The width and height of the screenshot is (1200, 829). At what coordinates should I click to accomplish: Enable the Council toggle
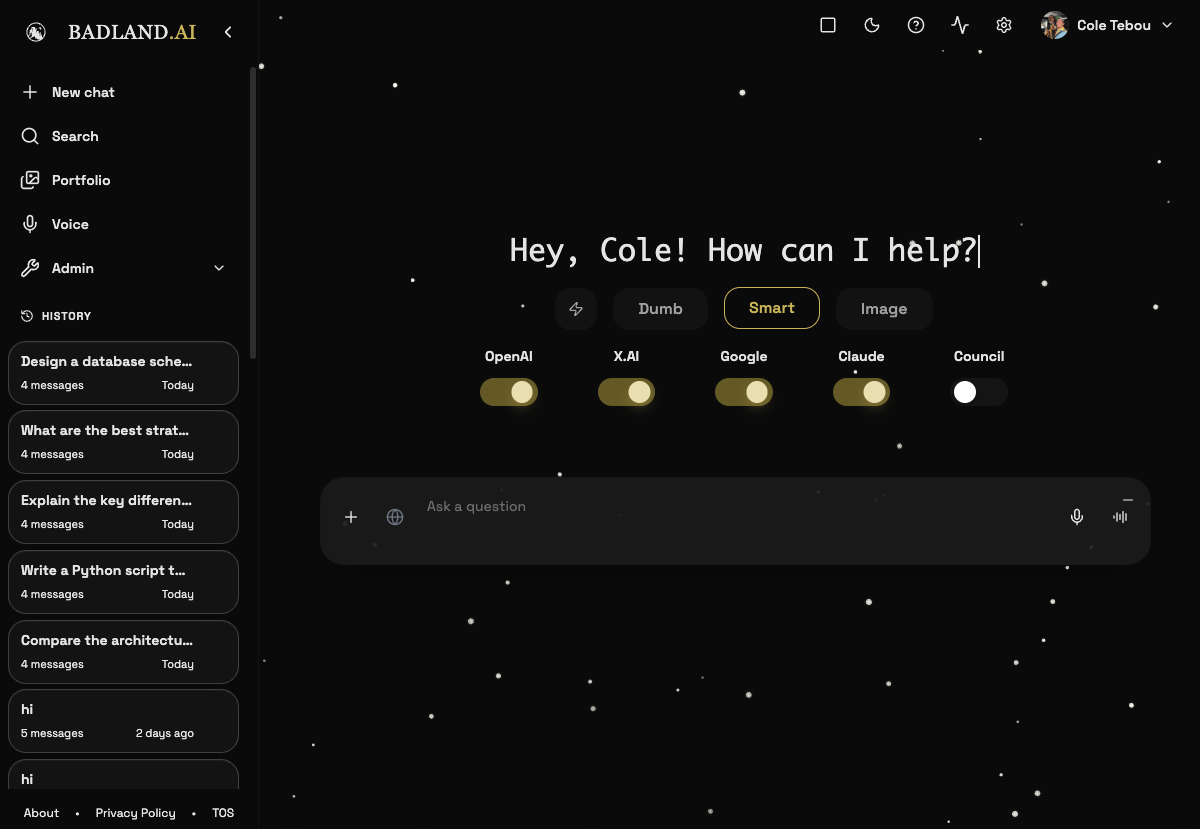tap(978, 392)
